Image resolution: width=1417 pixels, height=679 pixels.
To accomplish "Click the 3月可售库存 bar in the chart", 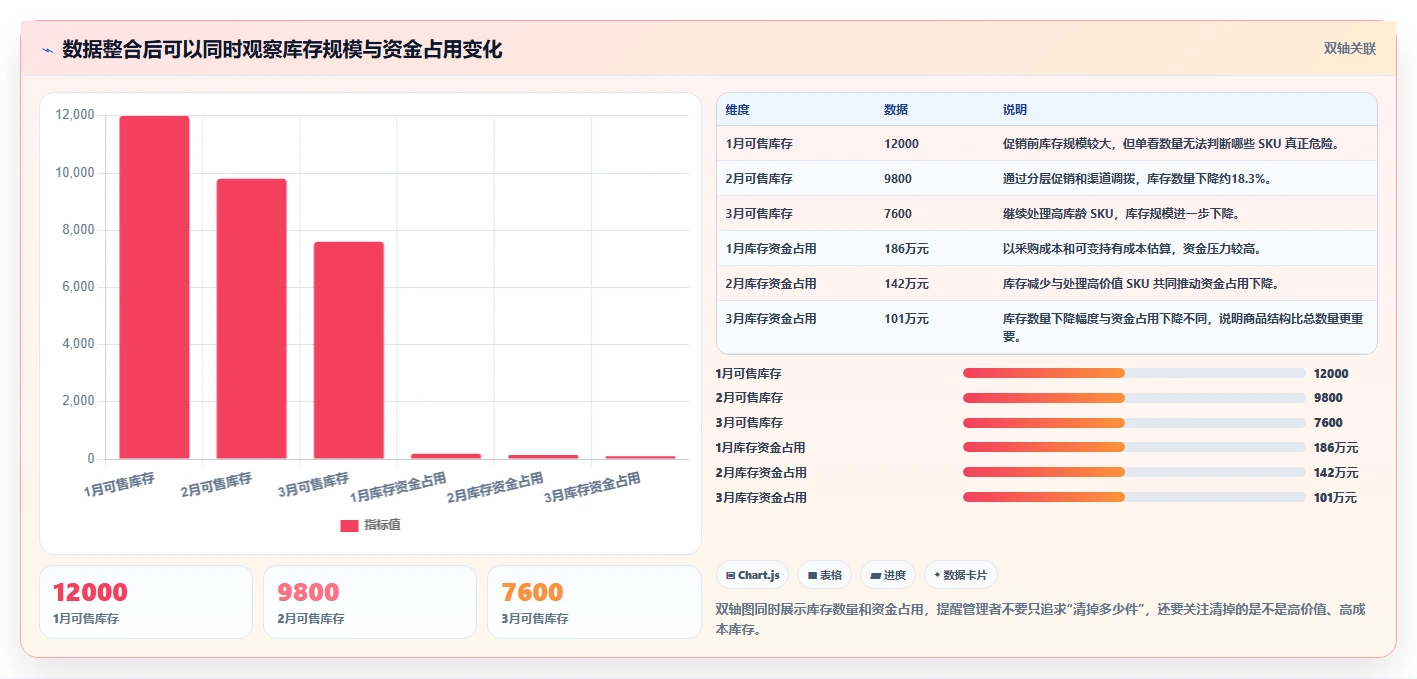I will point(348,350).
